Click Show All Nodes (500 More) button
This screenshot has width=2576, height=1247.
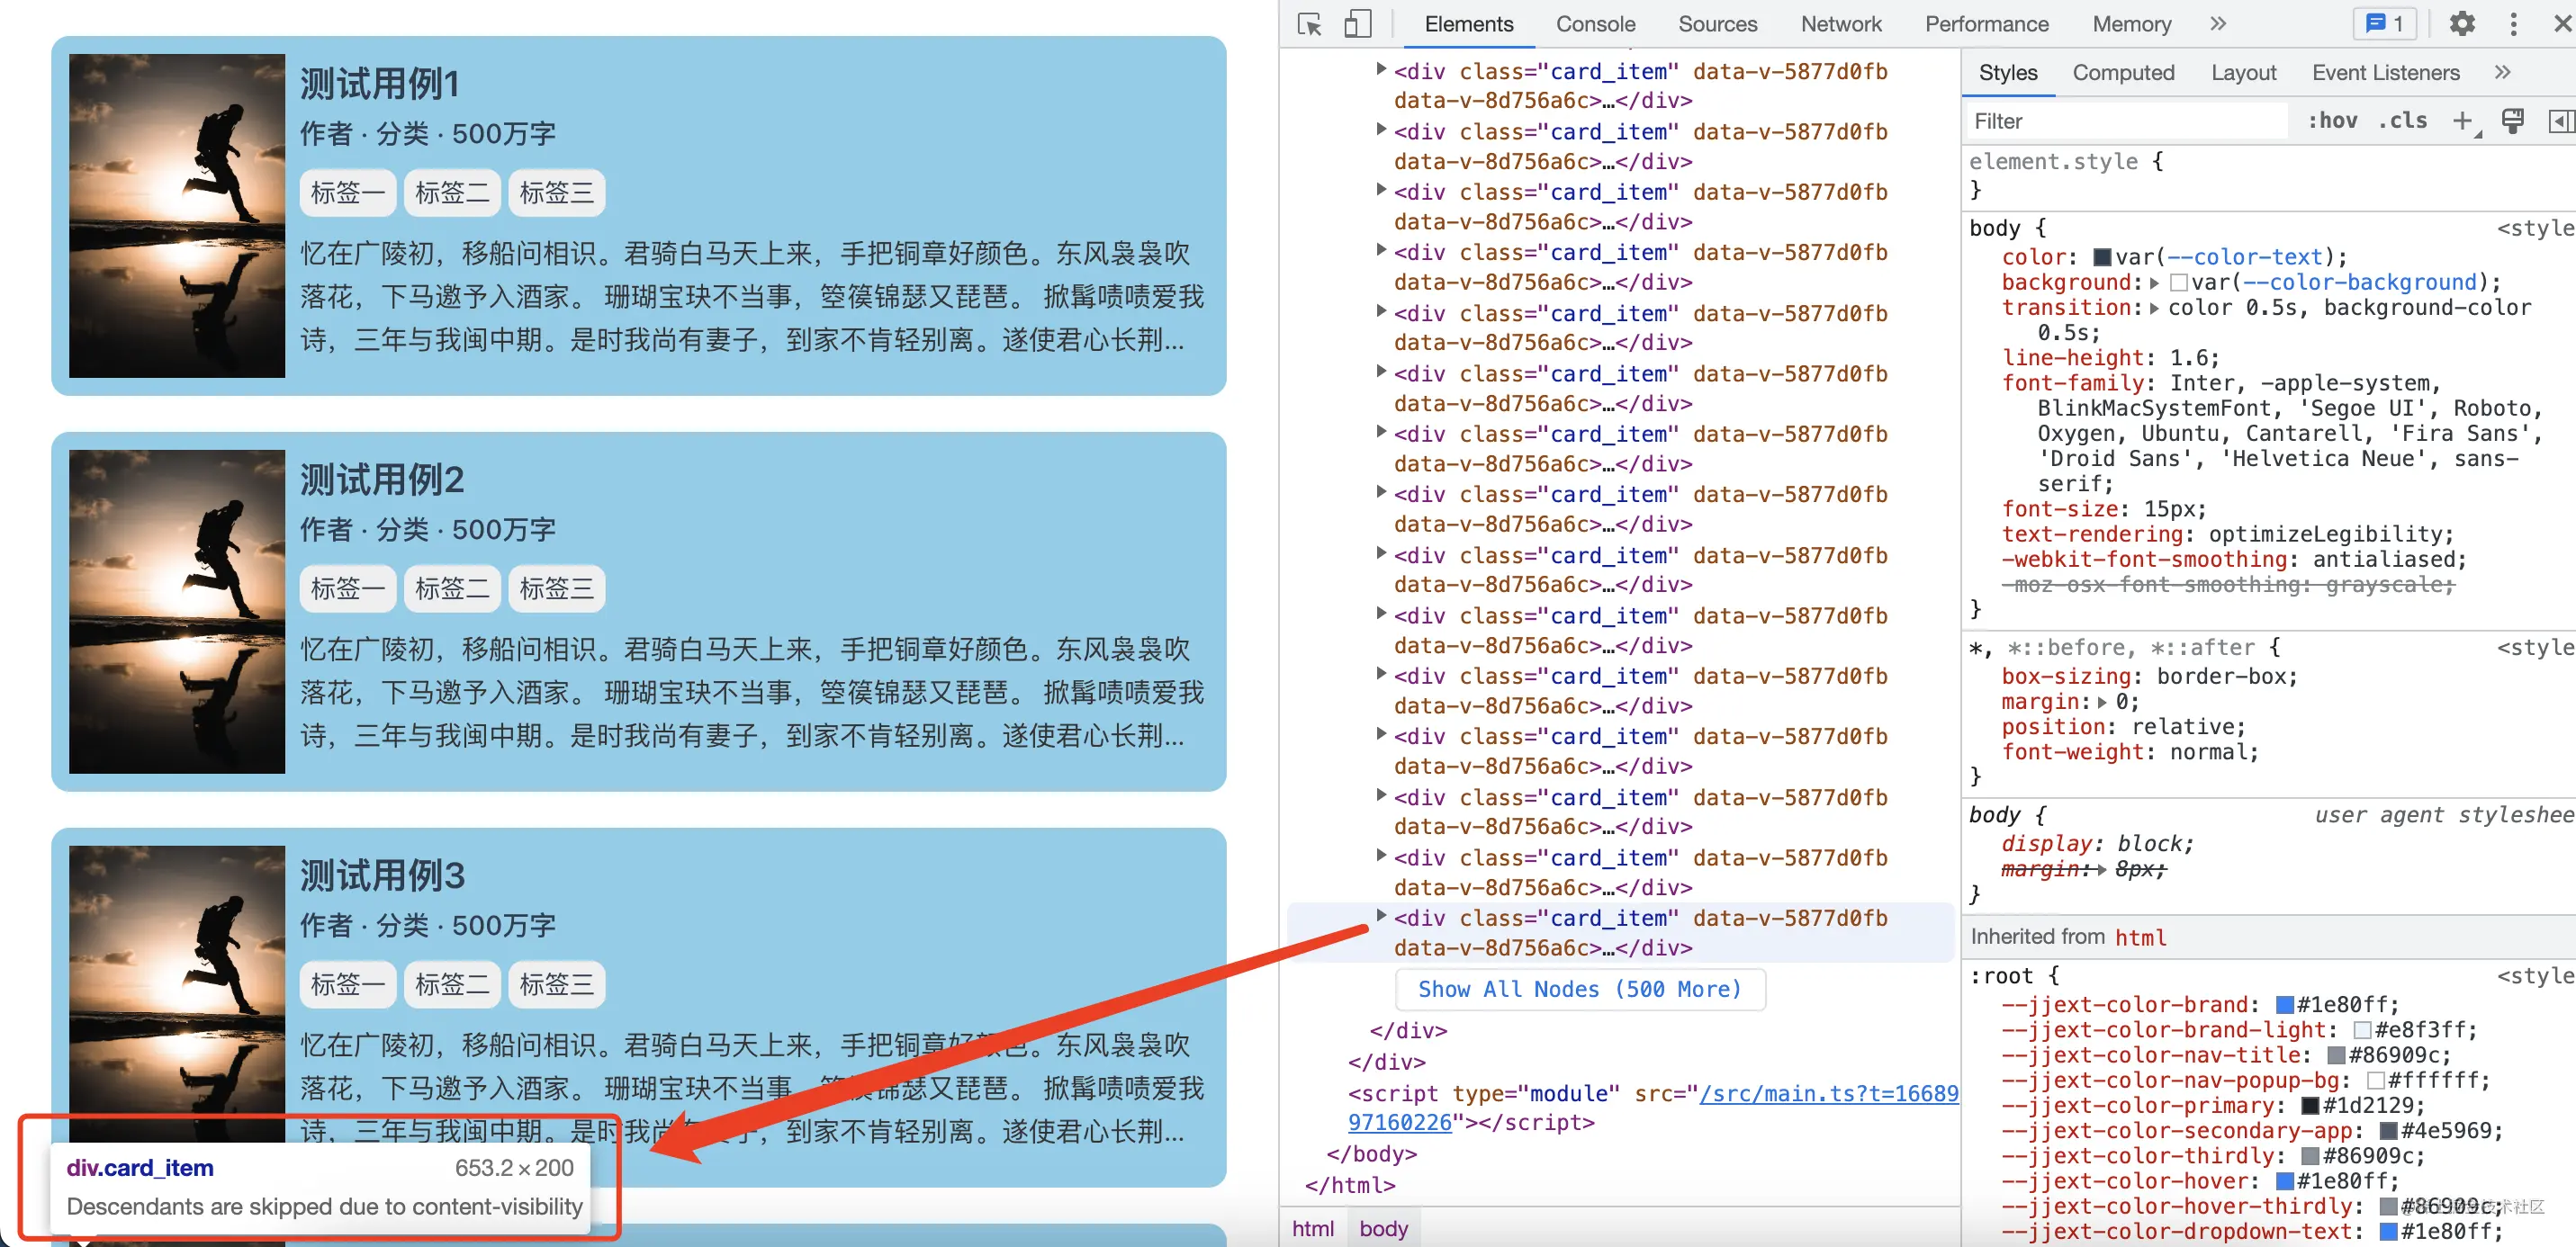[x=1577, y=989]
